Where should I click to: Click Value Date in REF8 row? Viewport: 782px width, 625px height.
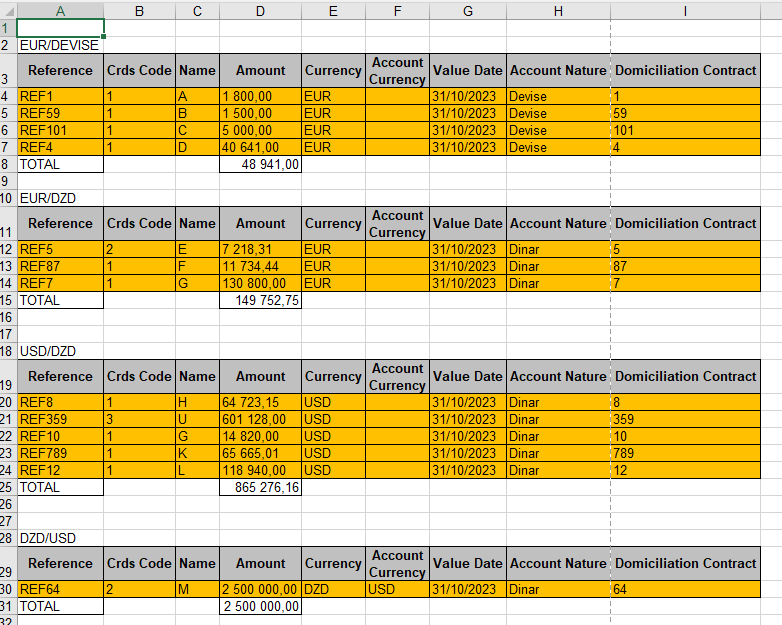[468, 402]
